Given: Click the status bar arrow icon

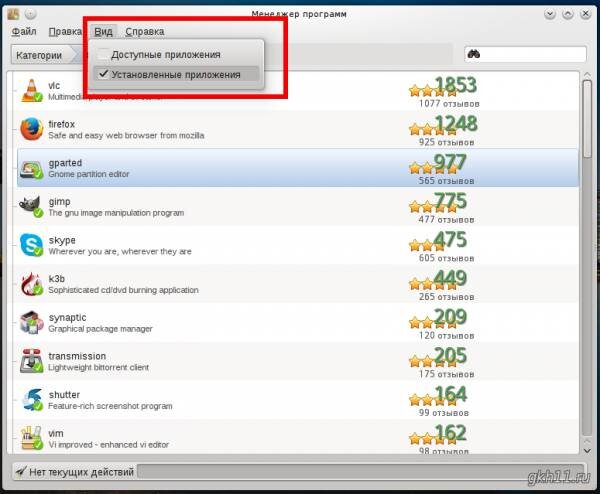Looking at the screenshot, I should (21, 471).
